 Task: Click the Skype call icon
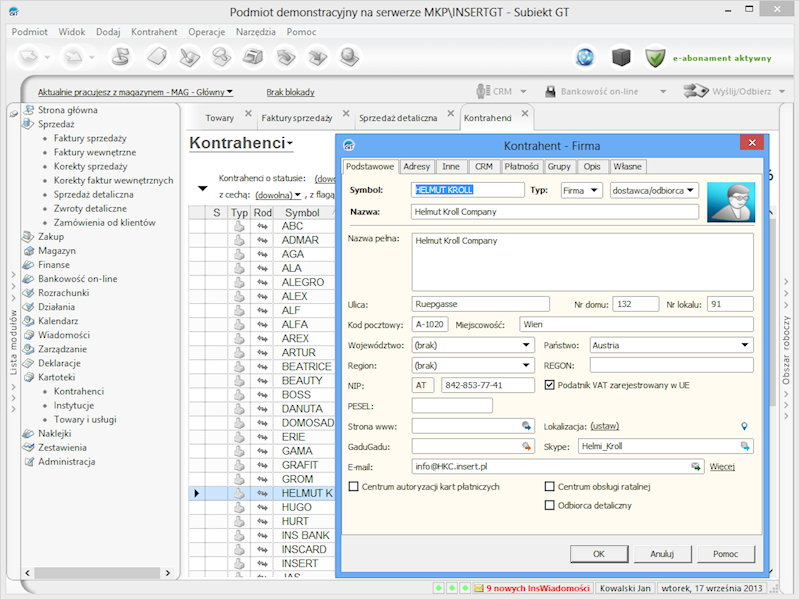click(745, 446)
